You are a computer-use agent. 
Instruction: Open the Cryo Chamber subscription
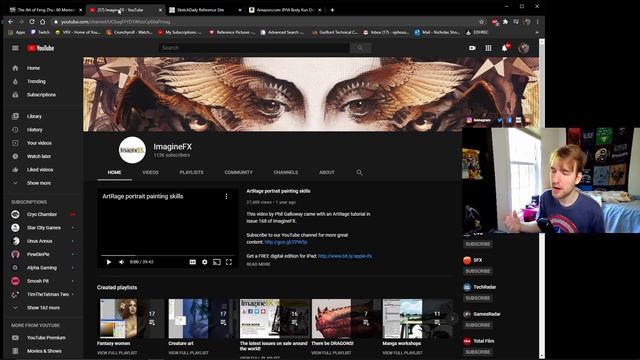(x=42, y=214)
